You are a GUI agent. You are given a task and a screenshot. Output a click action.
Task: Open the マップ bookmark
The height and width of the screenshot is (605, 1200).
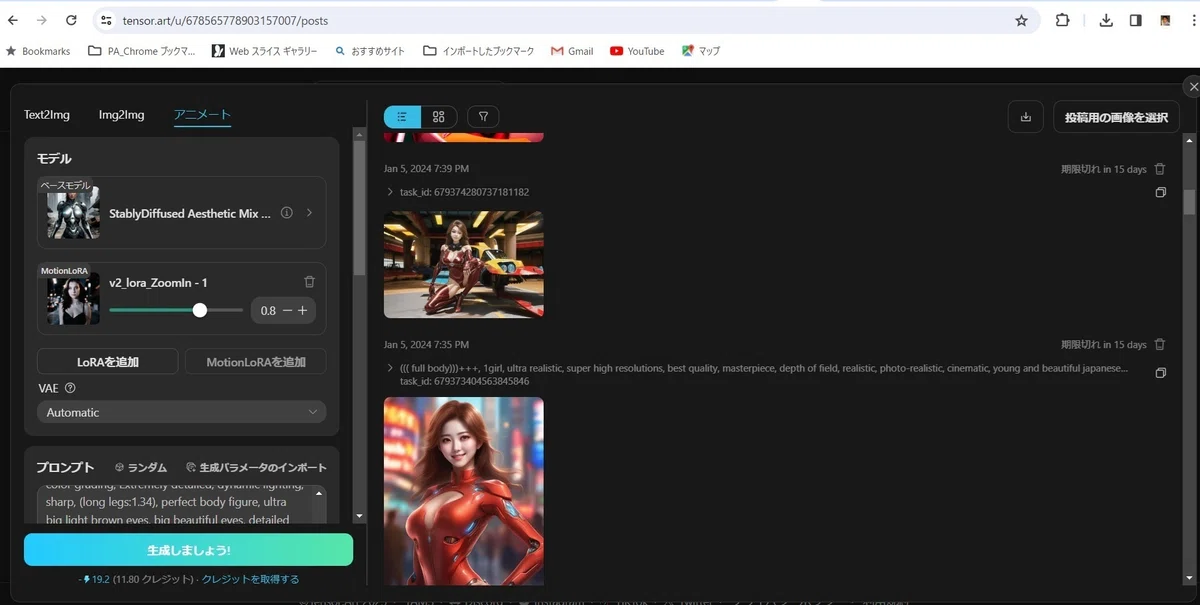coord(701,51)
